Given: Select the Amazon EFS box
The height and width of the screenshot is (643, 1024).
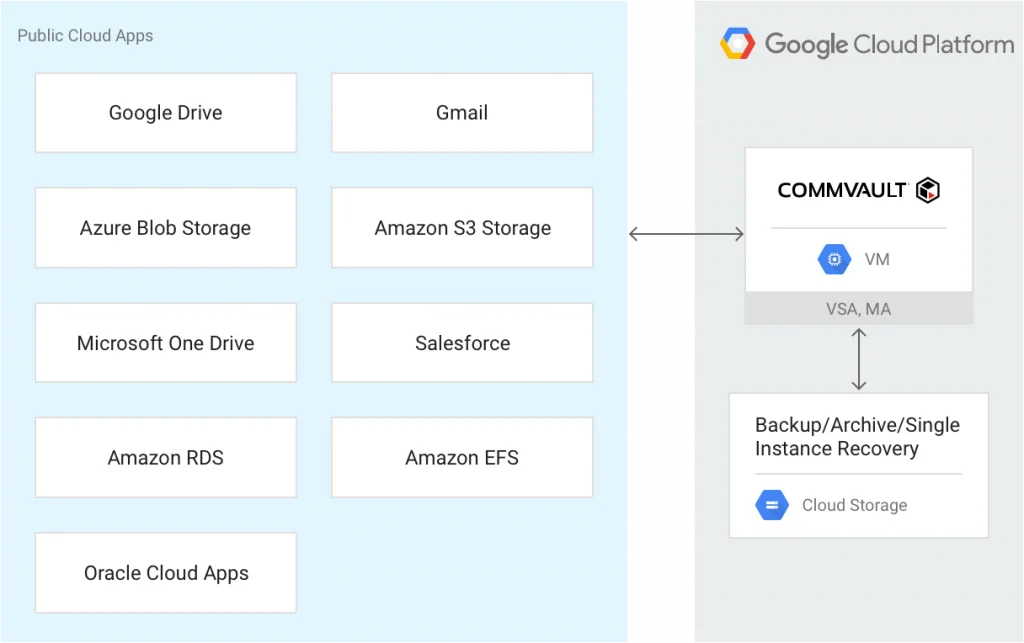Looking at the screenshot, I should [462, 458].
